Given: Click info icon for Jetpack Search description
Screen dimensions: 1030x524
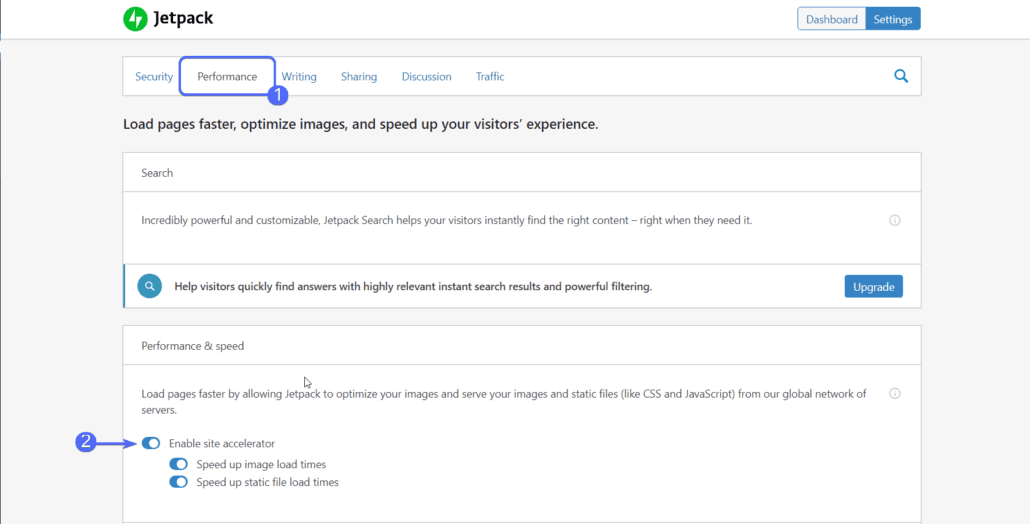Looking at the screenshot, I should point(895,221).
